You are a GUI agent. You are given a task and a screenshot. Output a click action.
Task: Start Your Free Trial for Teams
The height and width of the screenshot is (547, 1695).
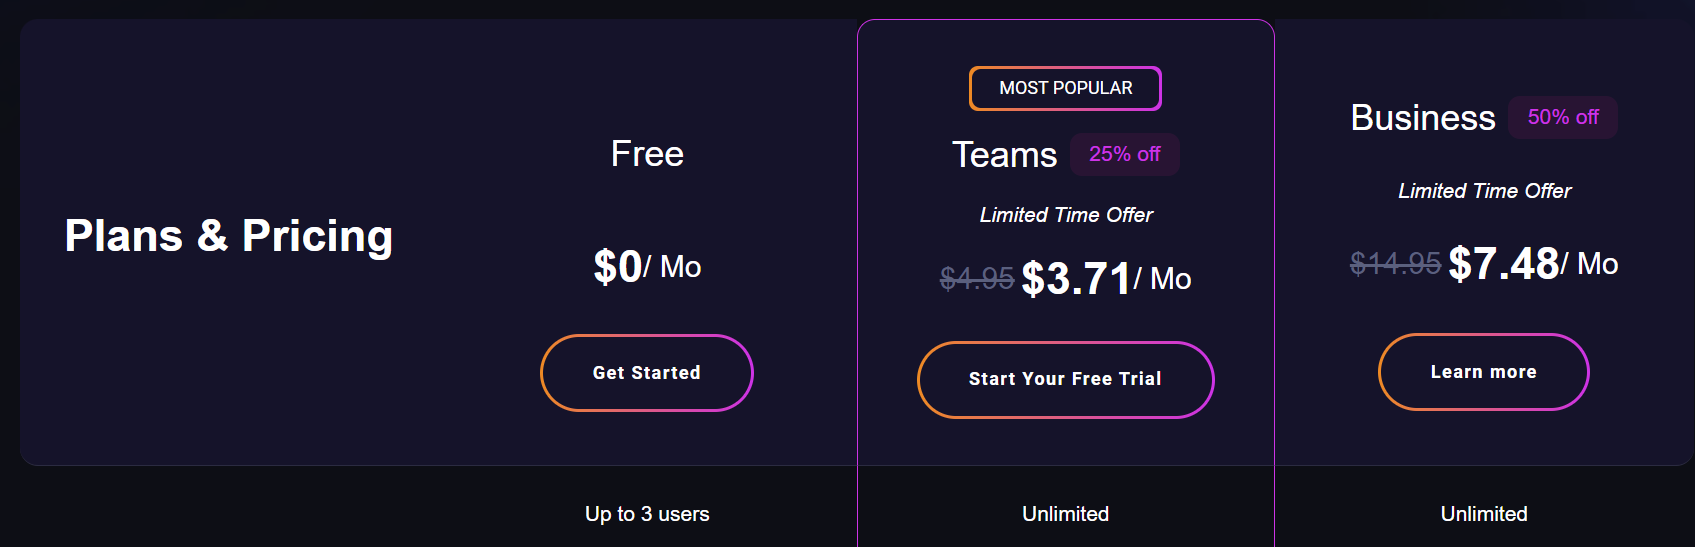click(1066, 380)
